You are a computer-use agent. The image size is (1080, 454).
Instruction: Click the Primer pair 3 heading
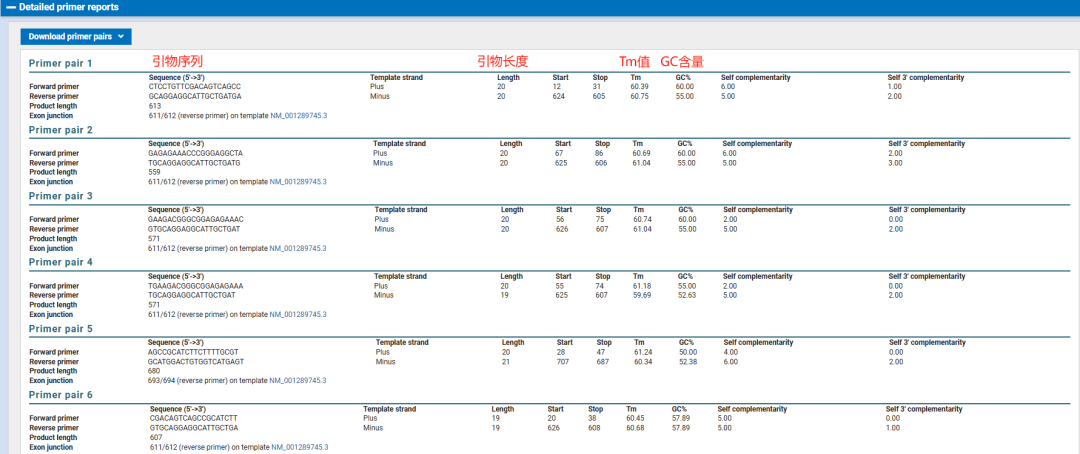pyautogui.click(x=61, y=196)
